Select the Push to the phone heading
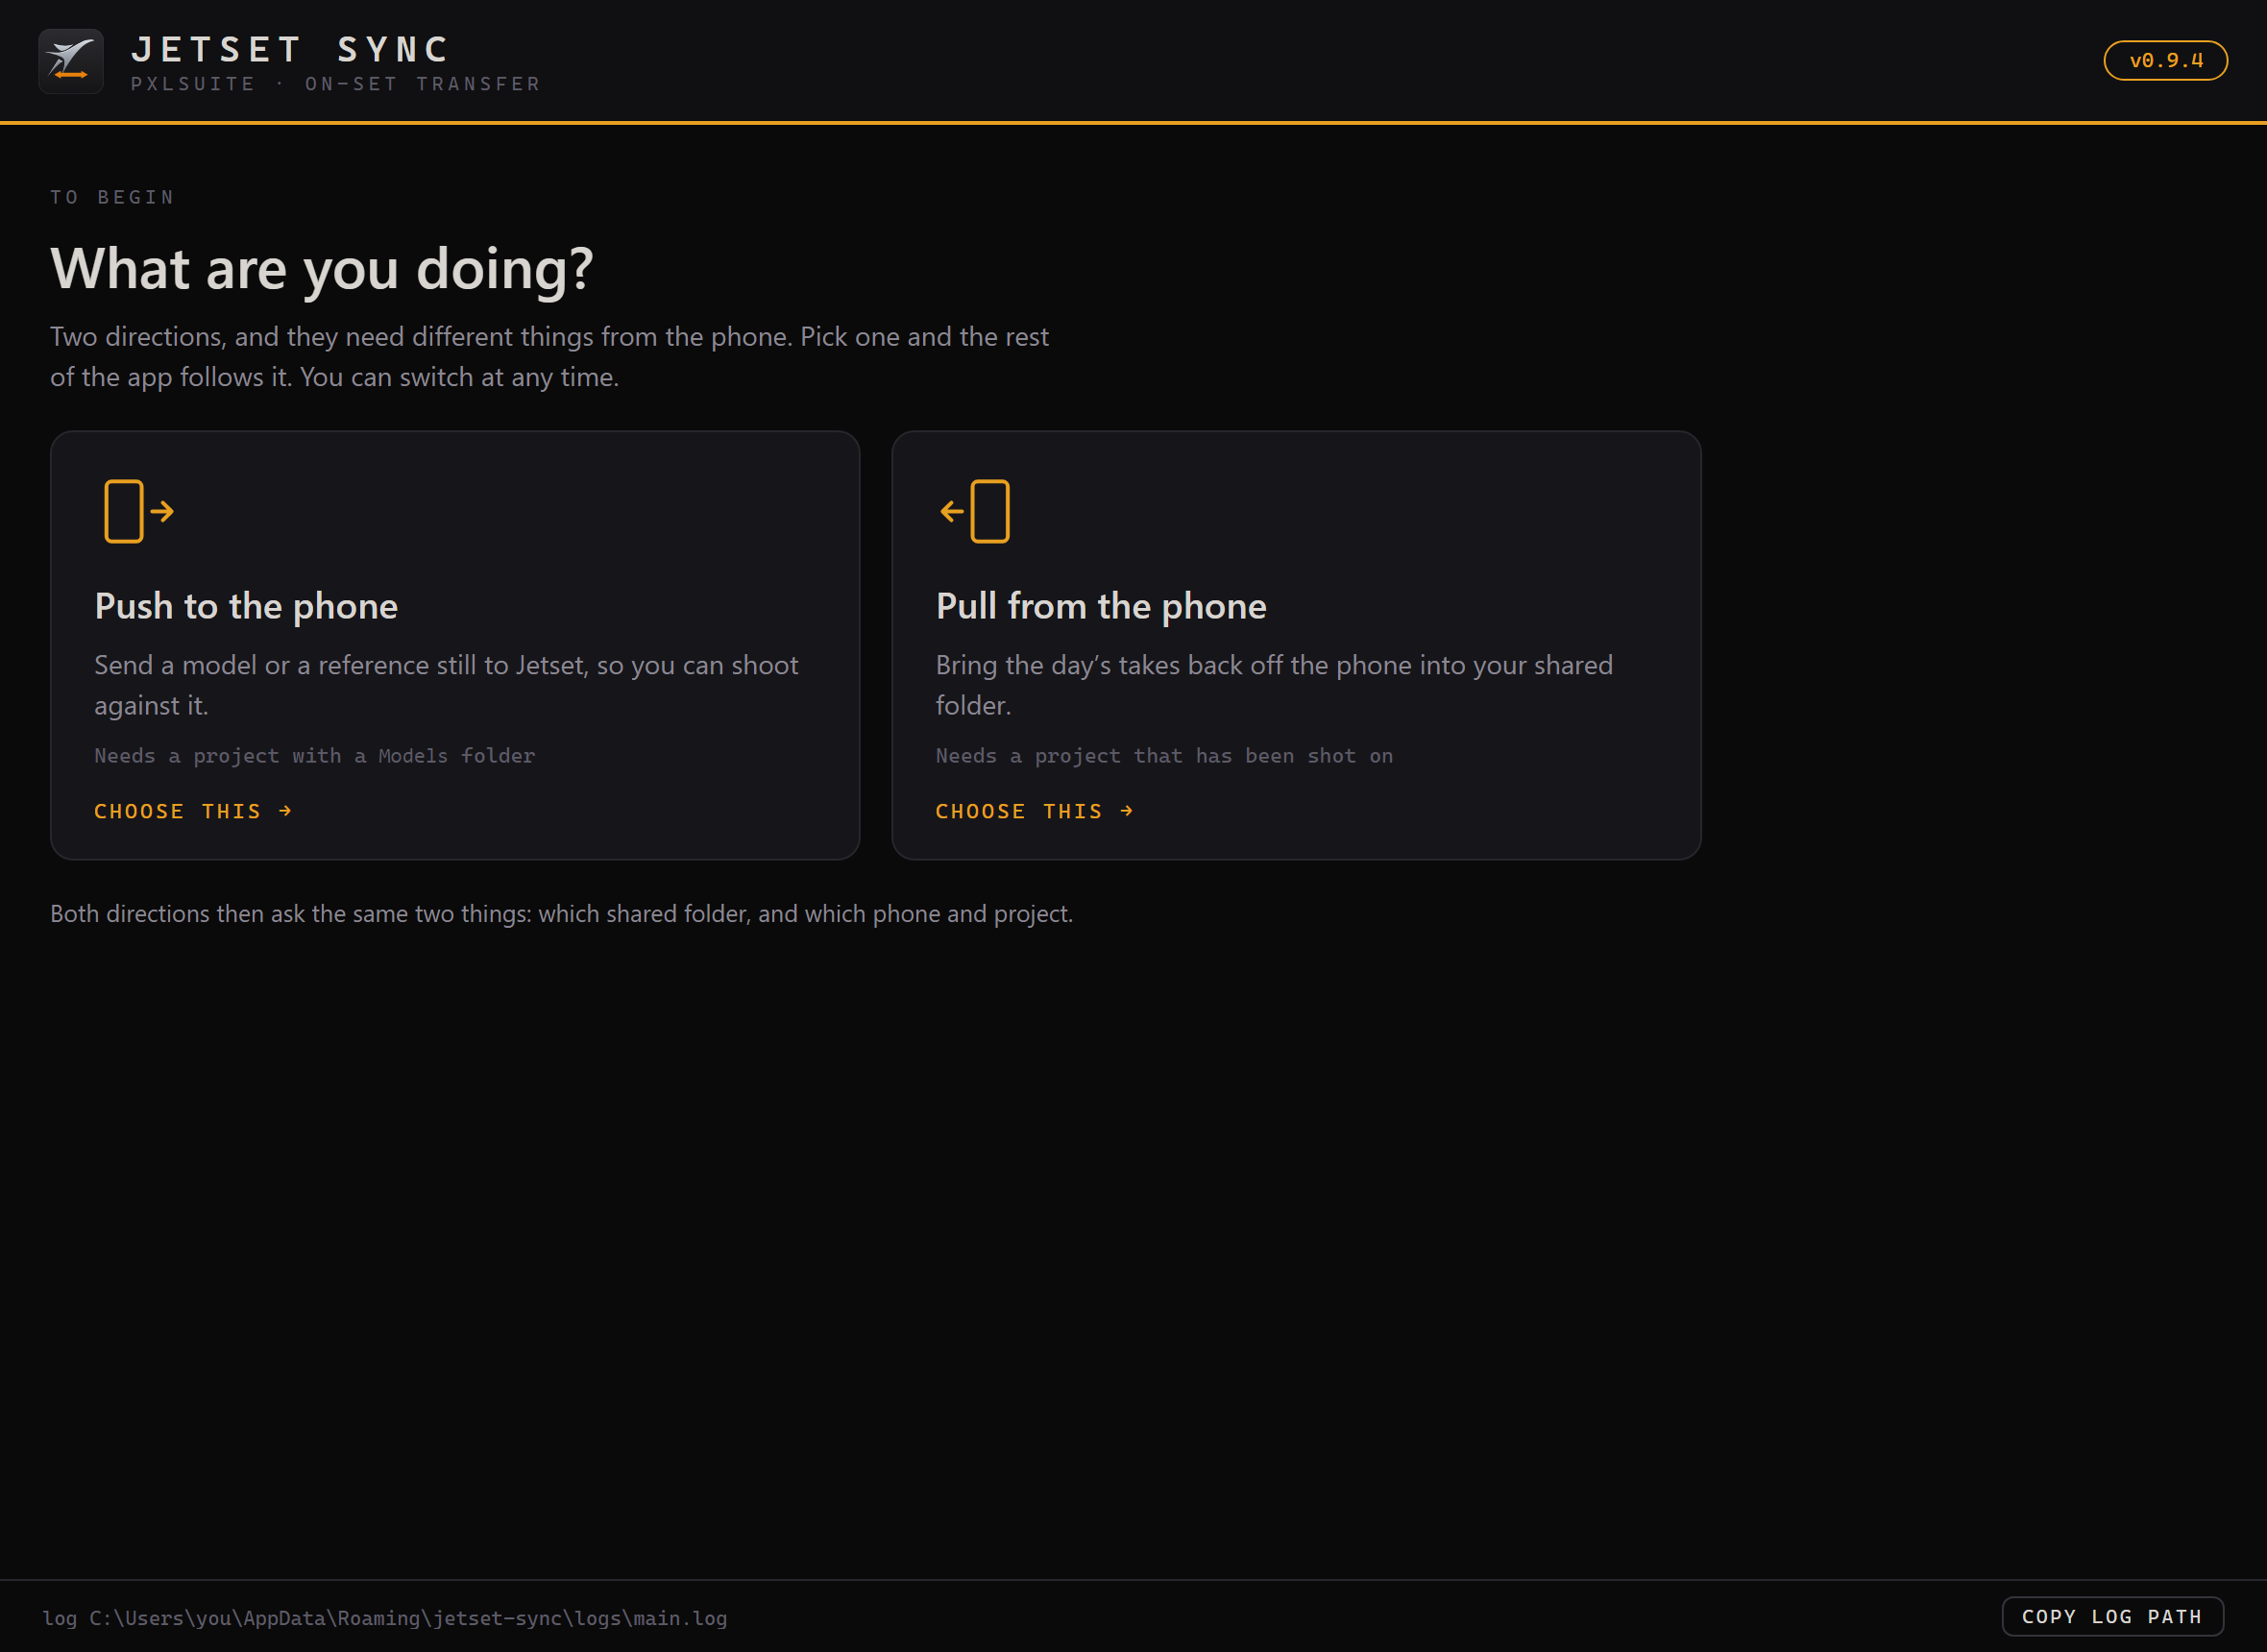Viewport: 2267px width, 1652px height. coord(246,606)
